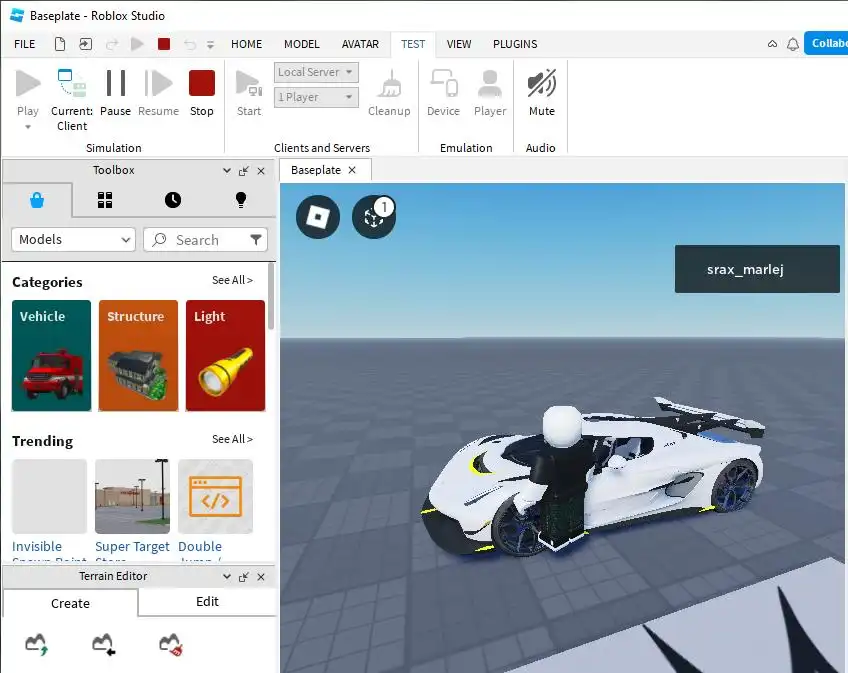Viewport: 848px width, 673px height.
Task: Open Toolbox Creations lightbulb tab
Action: coord(241,200)
